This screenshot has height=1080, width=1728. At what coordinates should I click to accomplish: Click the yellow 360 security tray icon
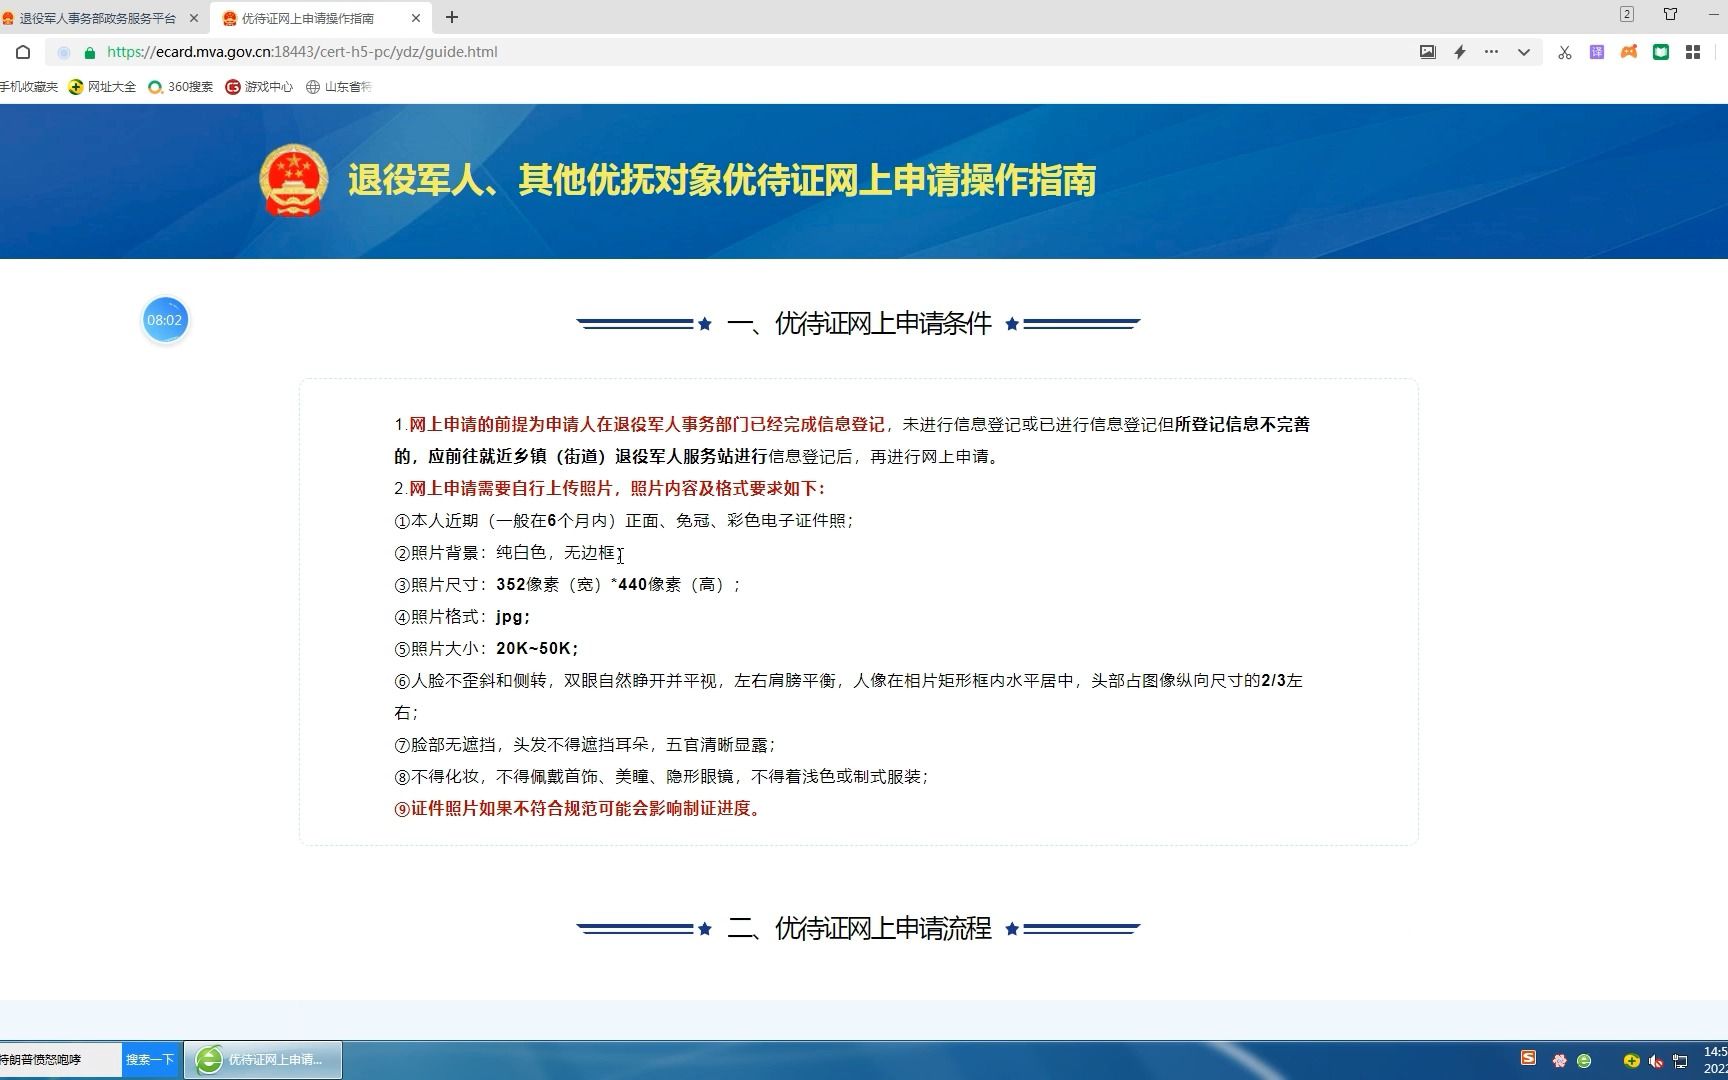tap(1631, 1061)
